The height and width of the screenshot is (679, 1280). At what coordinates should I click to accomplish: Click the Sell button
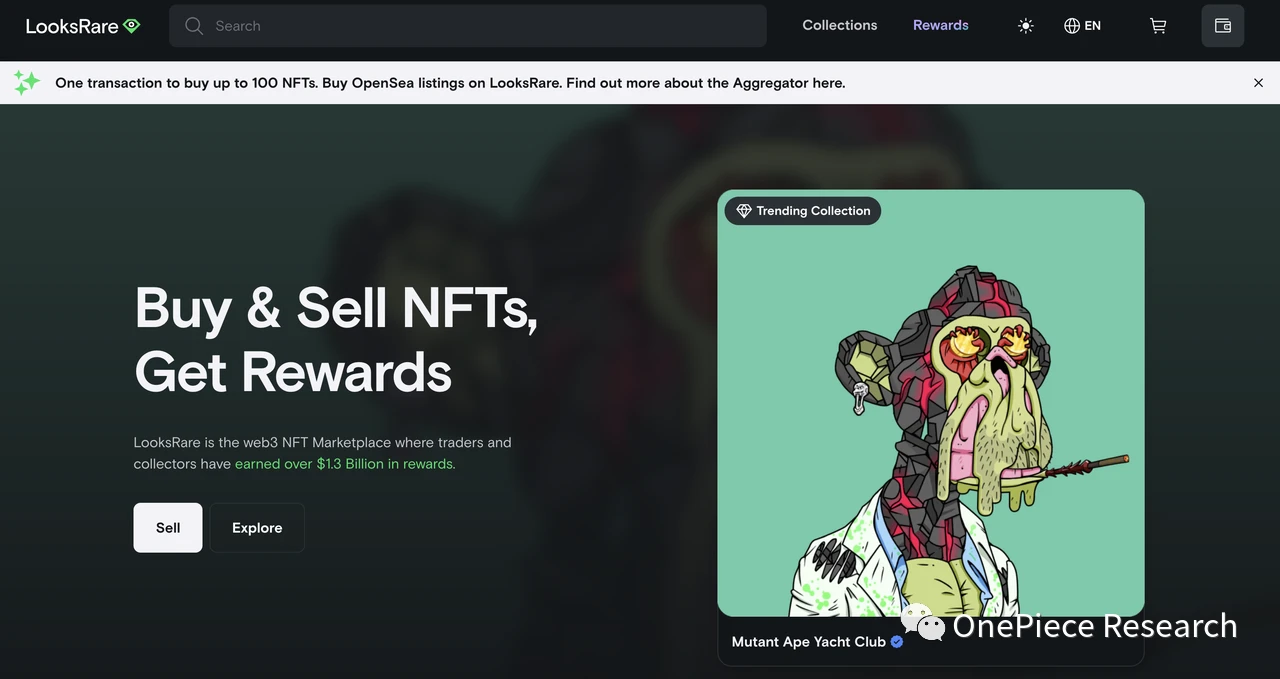click(168, 528)
